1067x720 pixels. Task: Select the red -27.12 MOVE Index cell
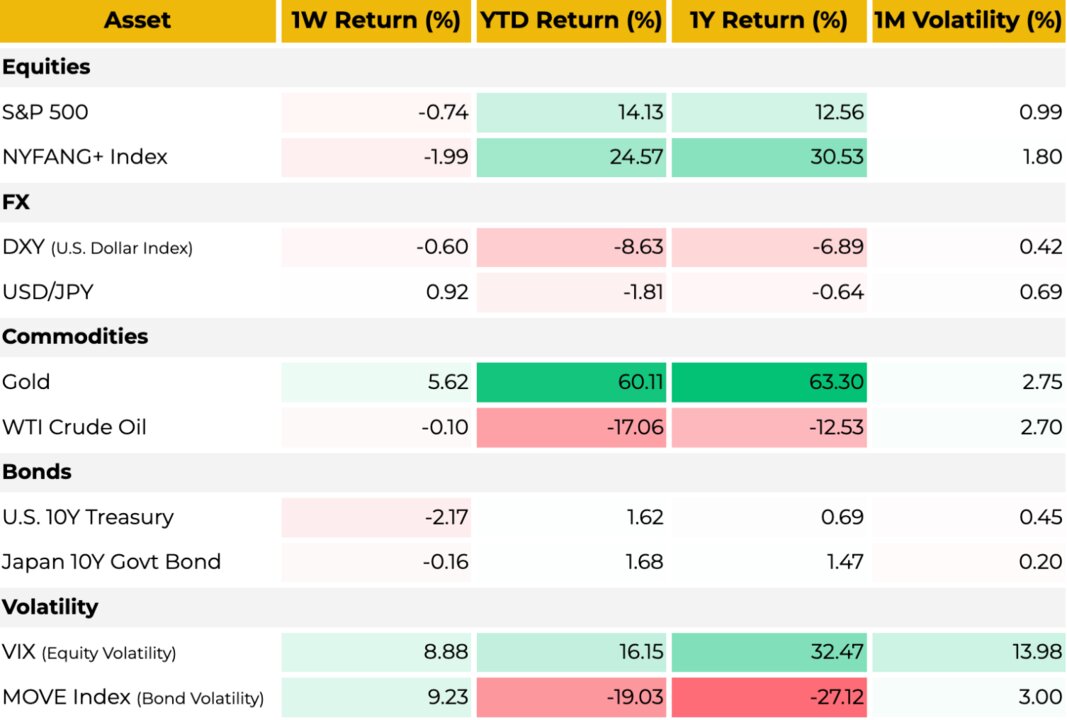coord(768,697)
